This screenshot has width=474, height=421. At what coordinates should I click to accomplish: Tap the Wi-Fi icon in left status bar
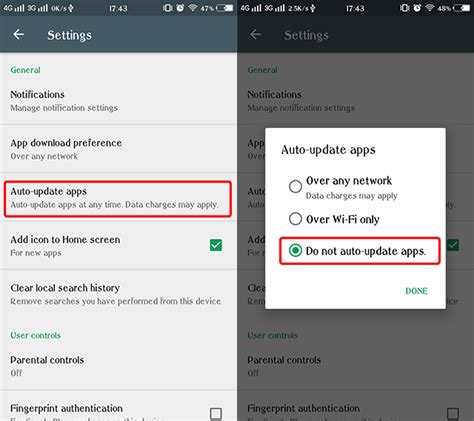(x=192, y=8)
